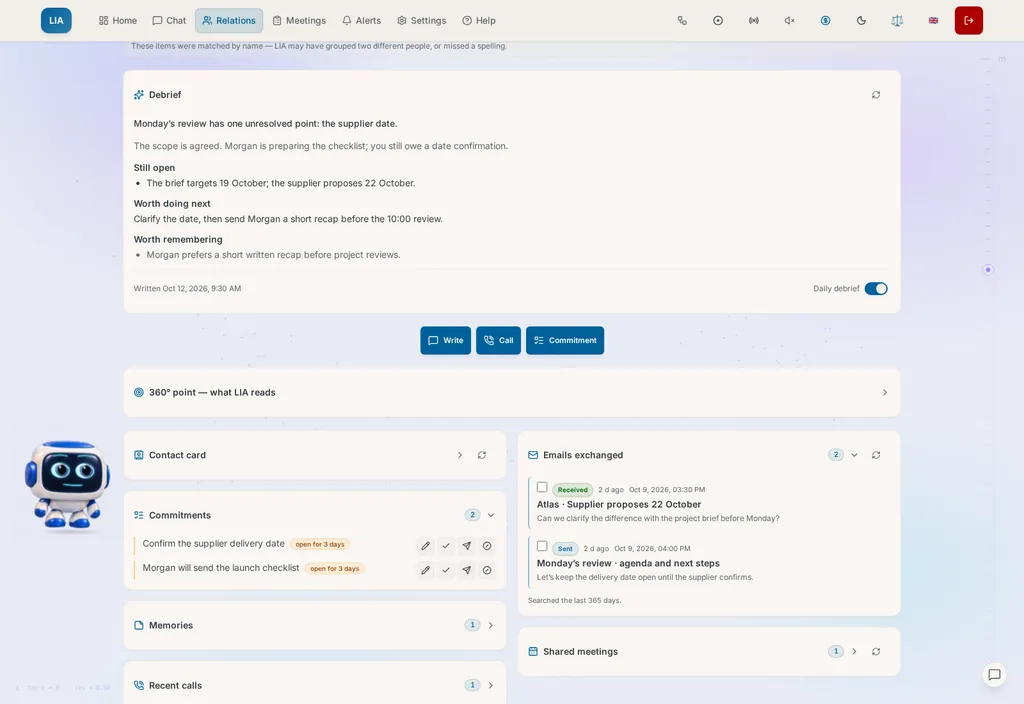Refresh the Debrief card
Viewport: 1024px width, 704px height.
tap(876, 95)
